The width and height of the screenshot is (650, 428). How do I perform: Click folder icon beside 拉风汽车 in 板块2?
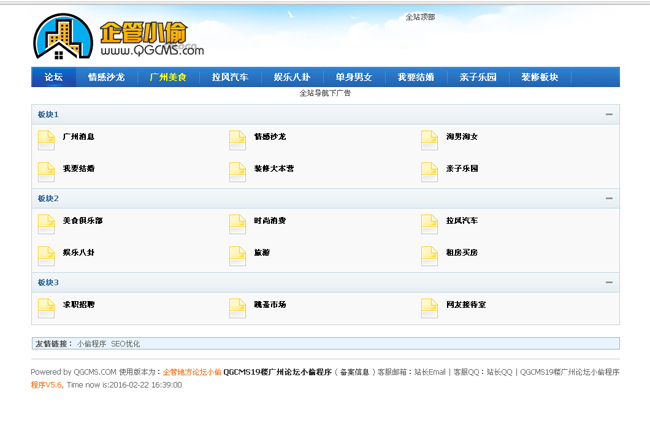[429, 224]
